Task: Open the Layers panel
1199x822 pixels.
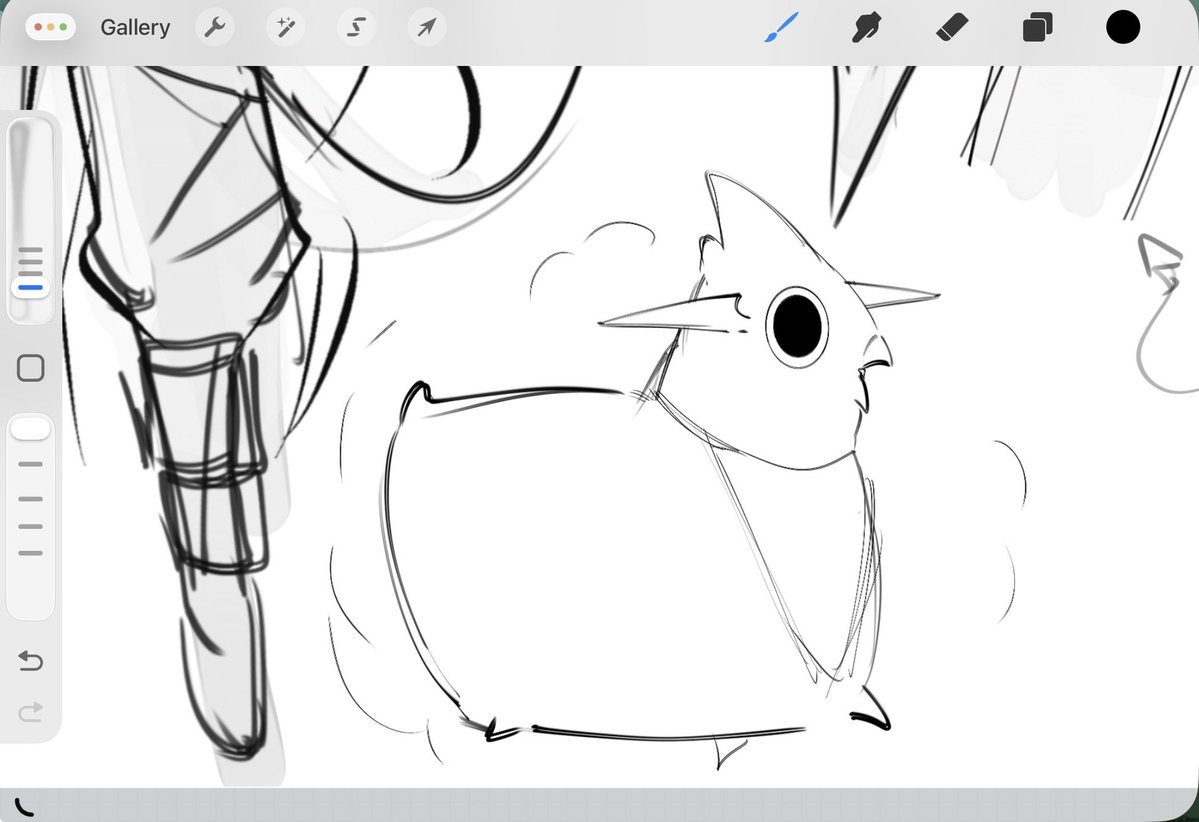Action: pyautogui.click(x=1038, y=28)
